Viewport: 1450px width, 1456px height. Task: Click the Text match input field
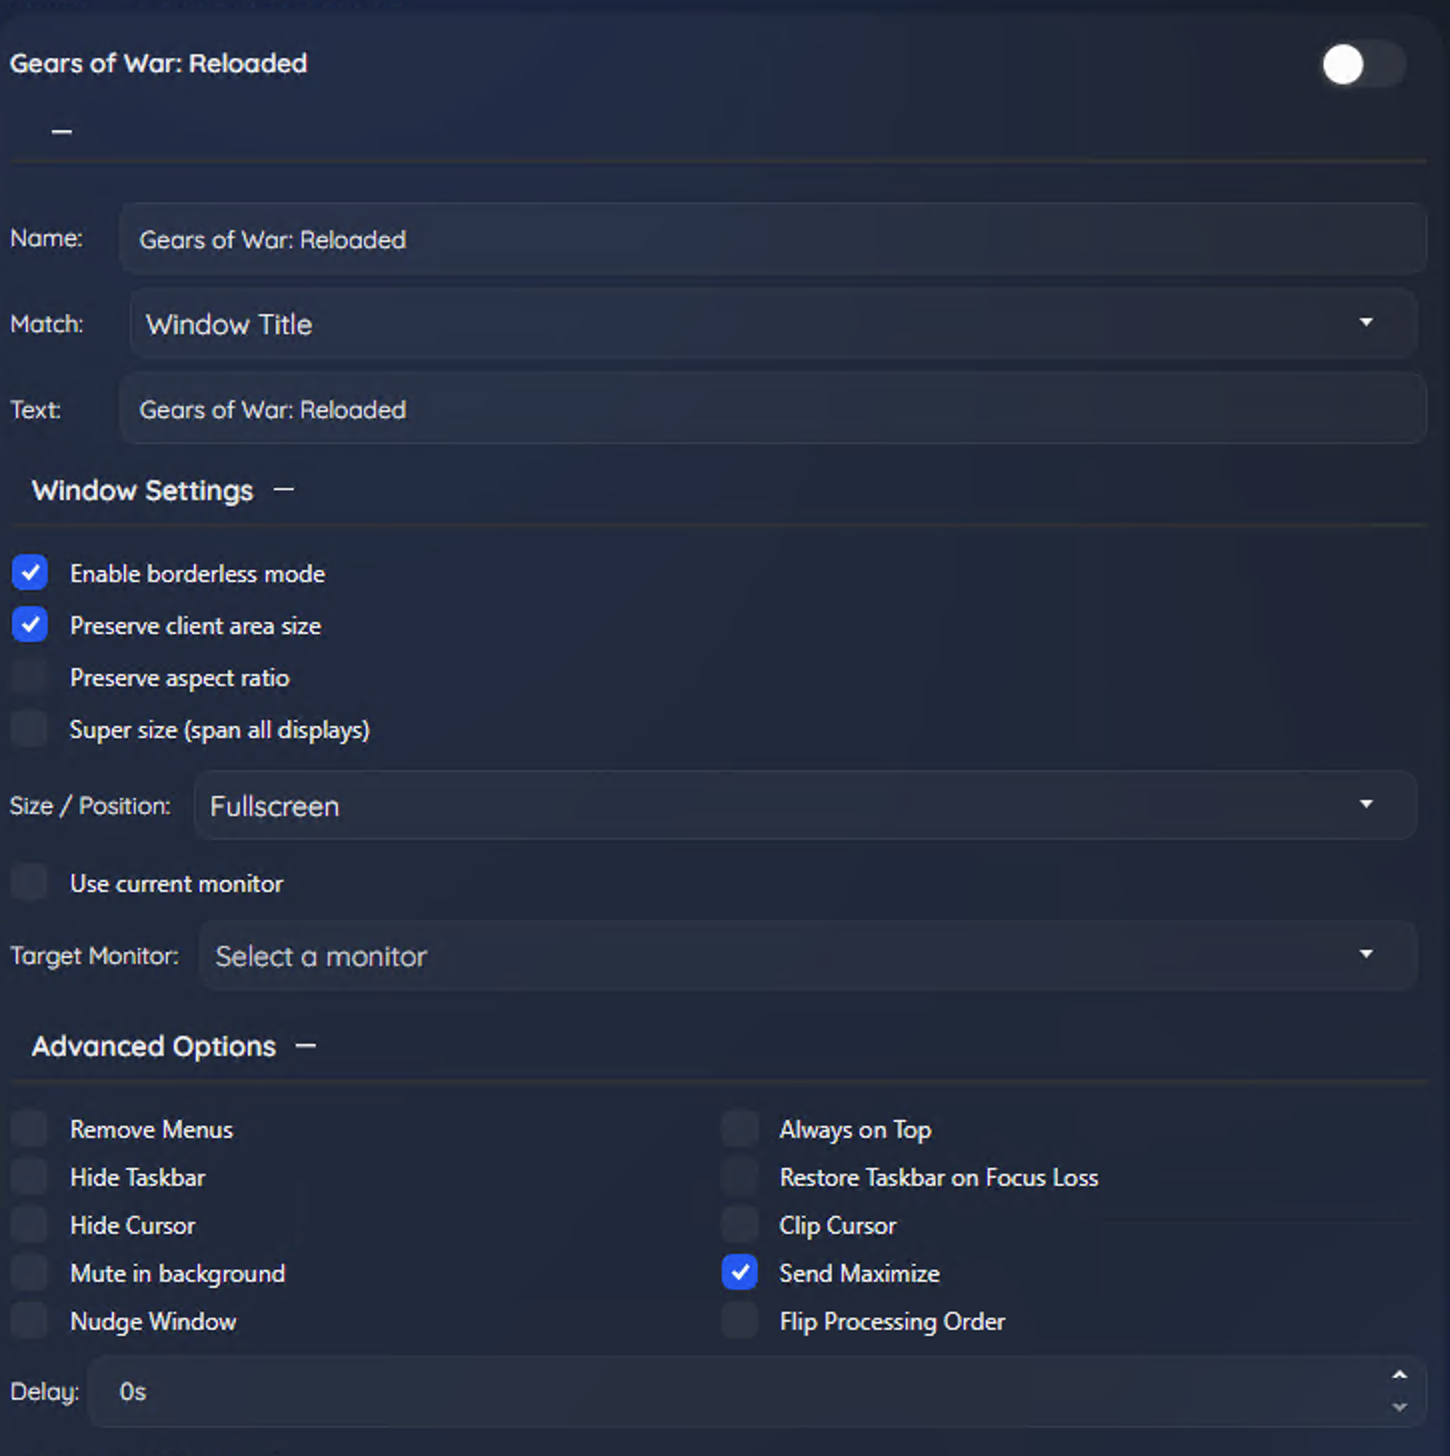tap(772, 410)
